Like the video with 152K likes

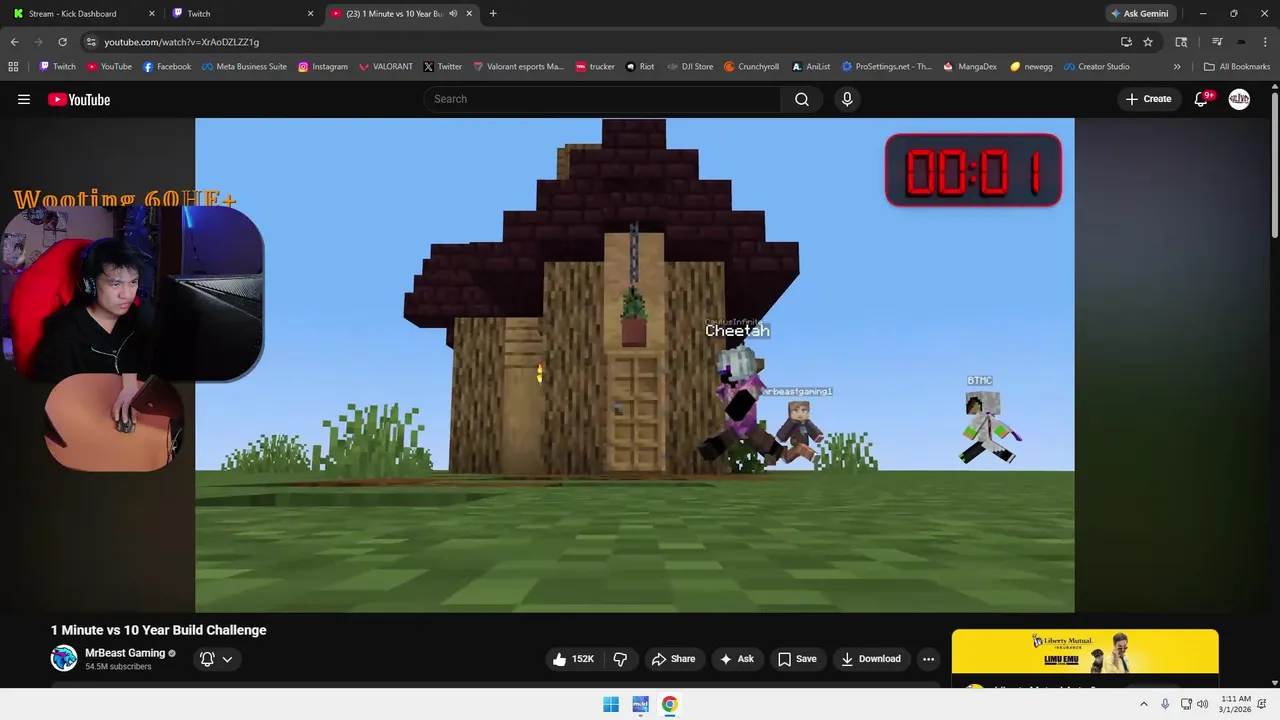point(573,659)
